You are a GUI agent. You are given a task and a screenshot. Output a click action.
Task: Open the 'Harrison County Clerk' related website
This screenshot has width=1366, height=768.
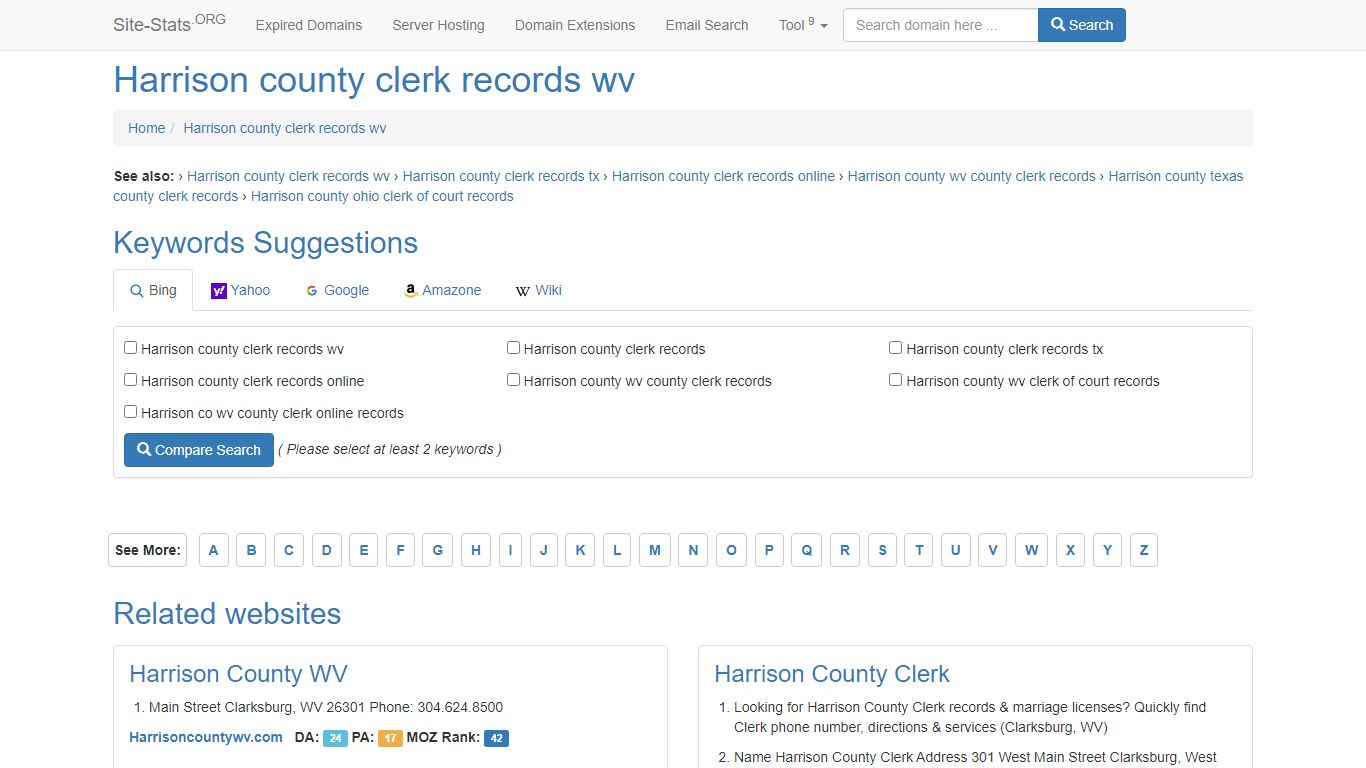(832, 674)
